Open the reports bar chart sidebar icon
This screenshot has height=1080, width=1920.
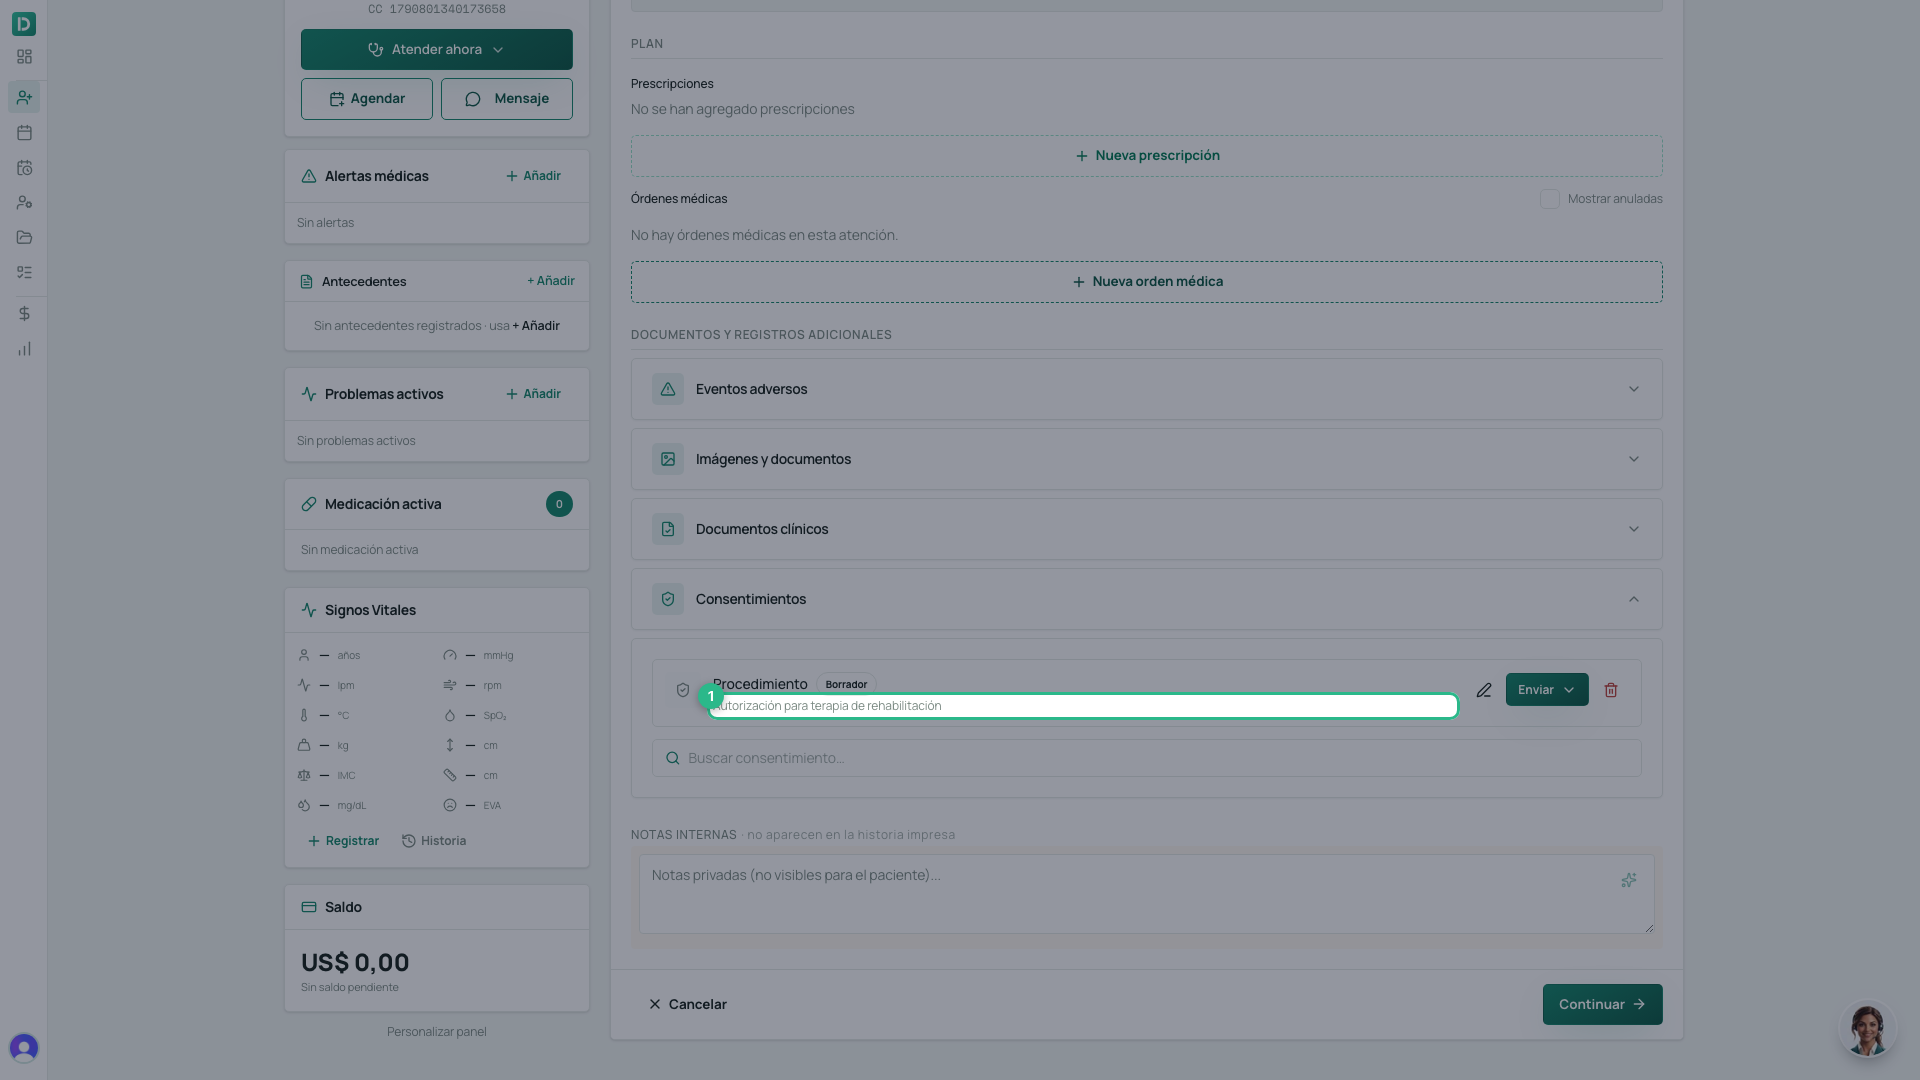click(x=24, y=349)
